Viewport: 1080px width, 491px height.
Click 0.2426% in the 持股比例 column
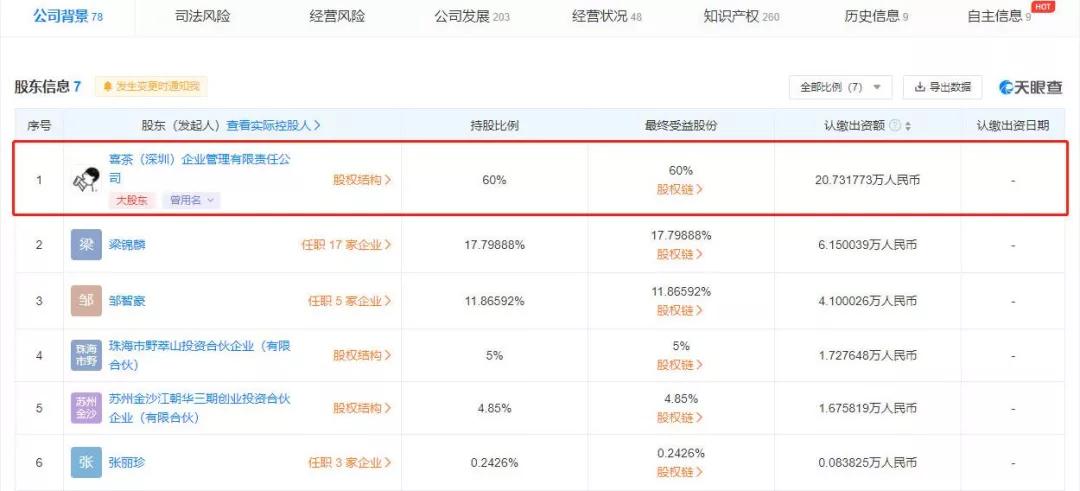tap(495, 463)
